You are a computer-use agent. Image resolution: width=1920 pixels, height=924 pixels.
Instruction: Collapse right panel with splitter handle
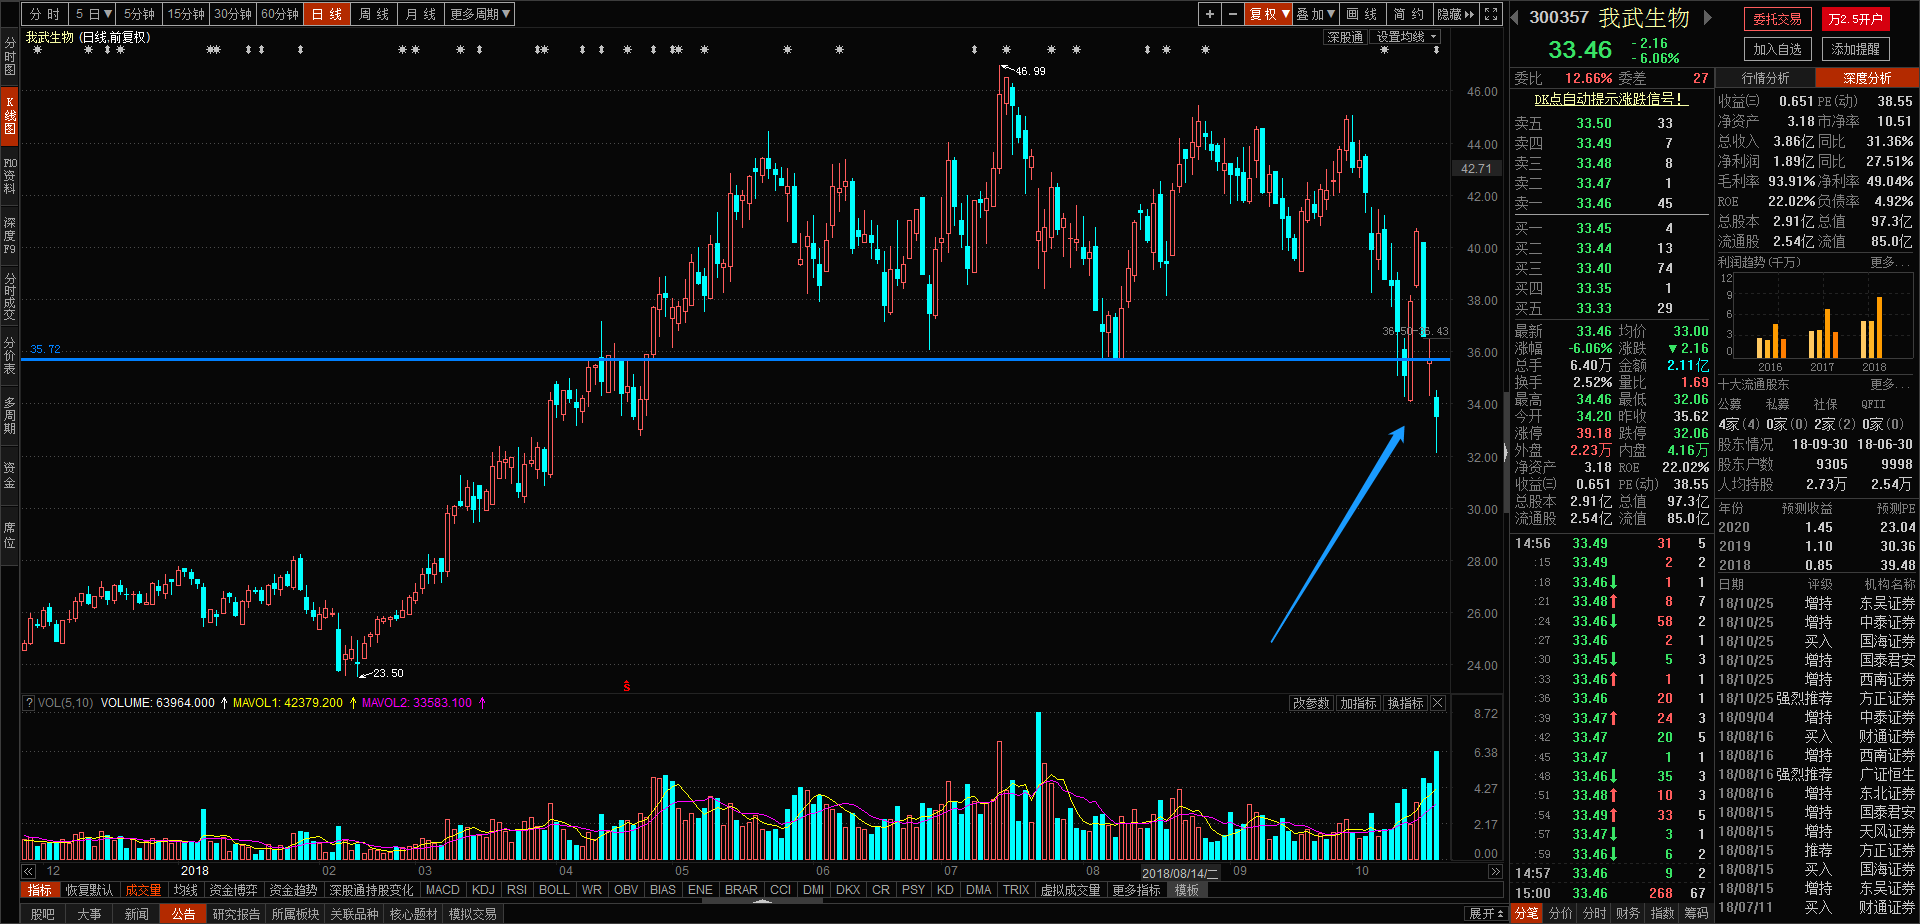tap(1505, 453)
